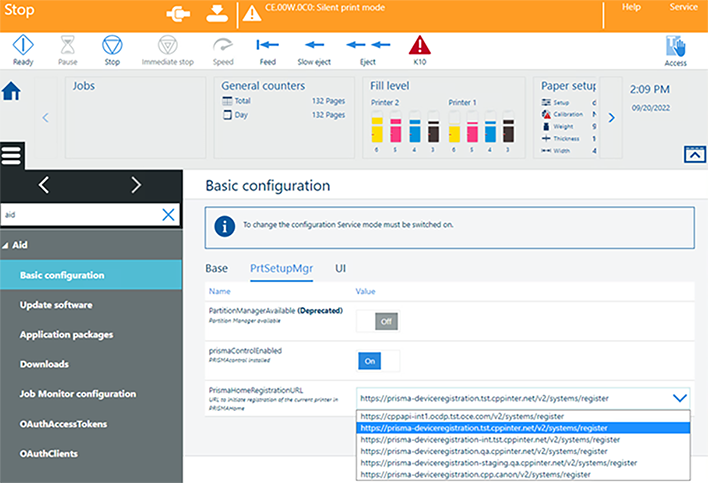This screenshot has width=708, height=483.
Task: Open the K10 warning triangle
Action: (420, 45)
